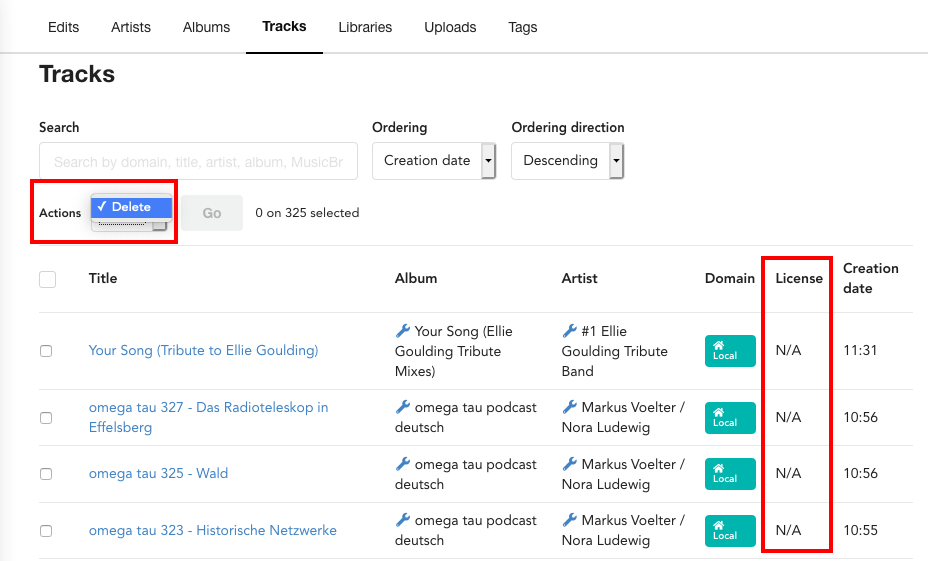928x561 pixels.
Task: Switch to the Albums tab
Action: click(206, 27)
